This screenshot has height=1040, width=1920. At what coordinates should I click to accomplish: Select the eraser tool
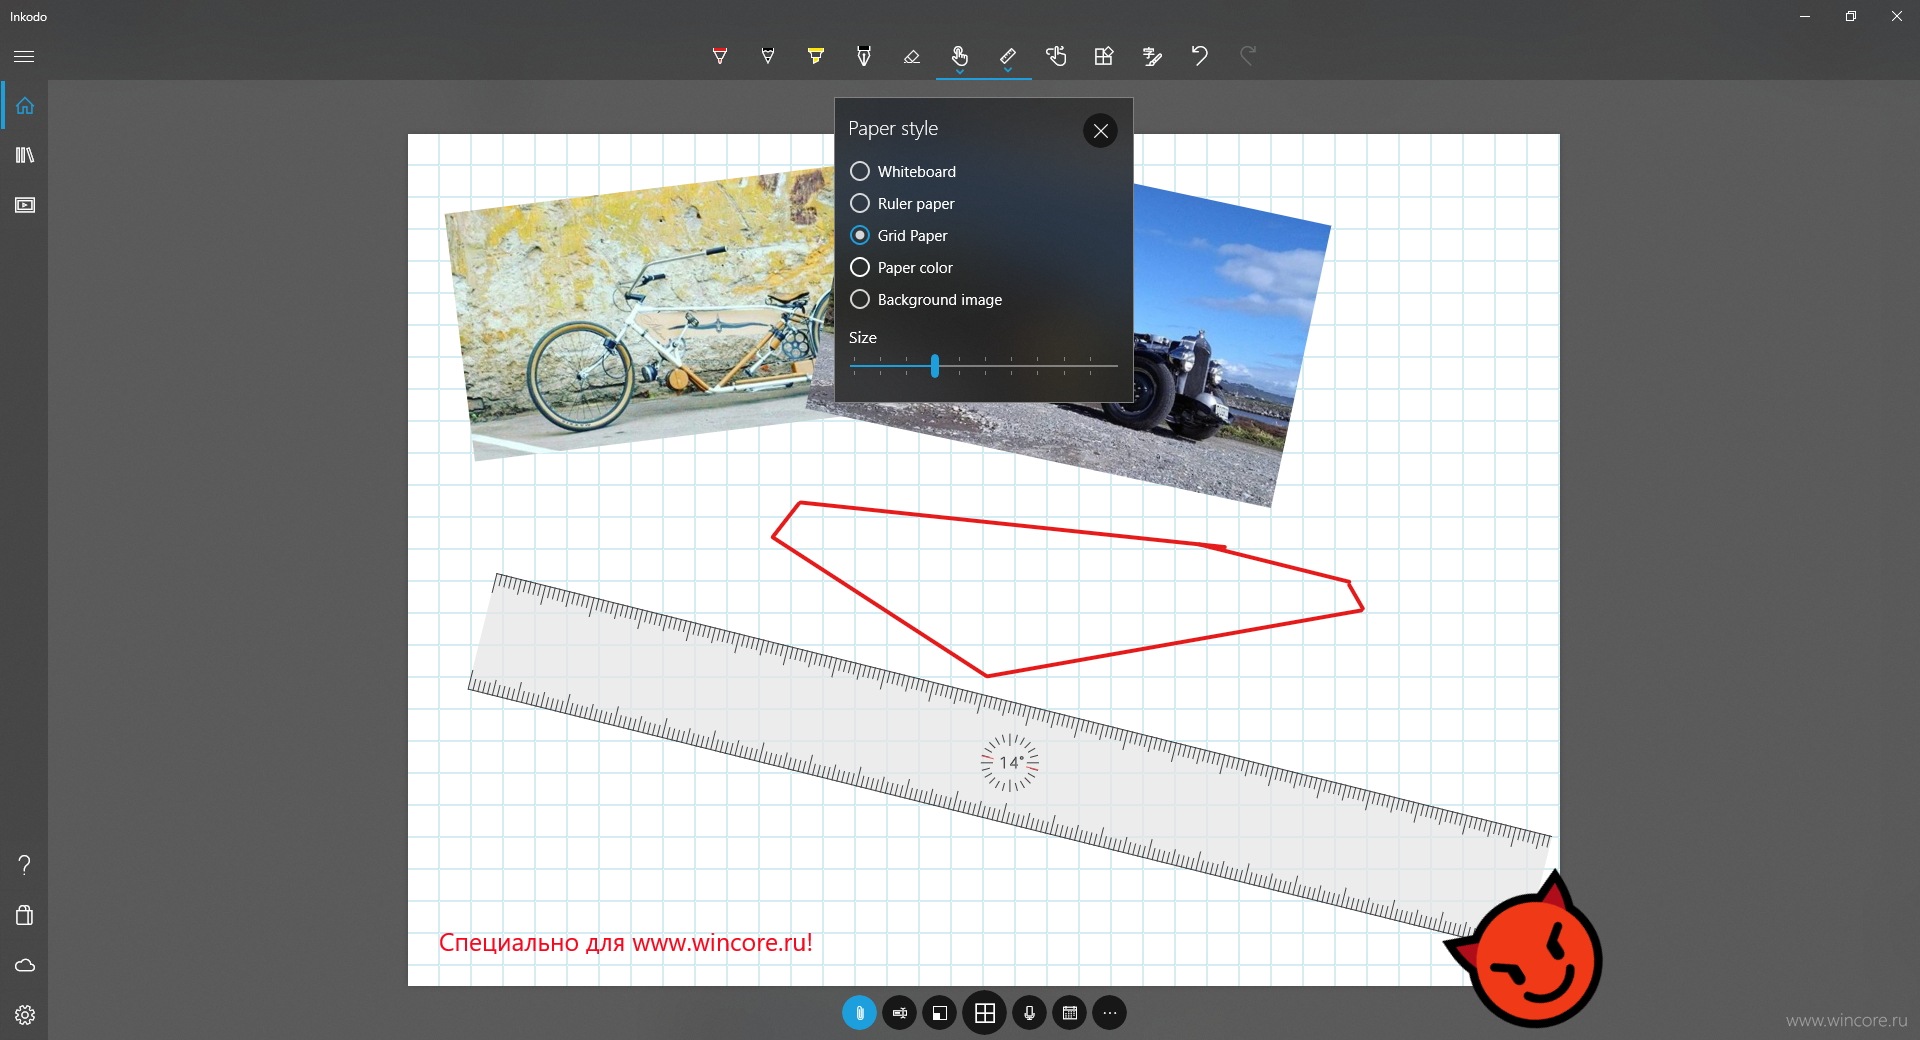click(911, 56)
